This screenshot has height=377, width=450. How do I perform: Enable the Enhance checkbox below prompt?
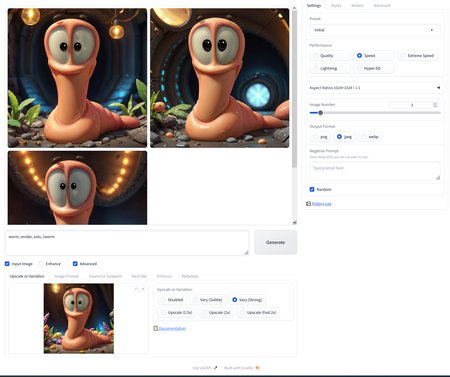[x=41, y=264]
